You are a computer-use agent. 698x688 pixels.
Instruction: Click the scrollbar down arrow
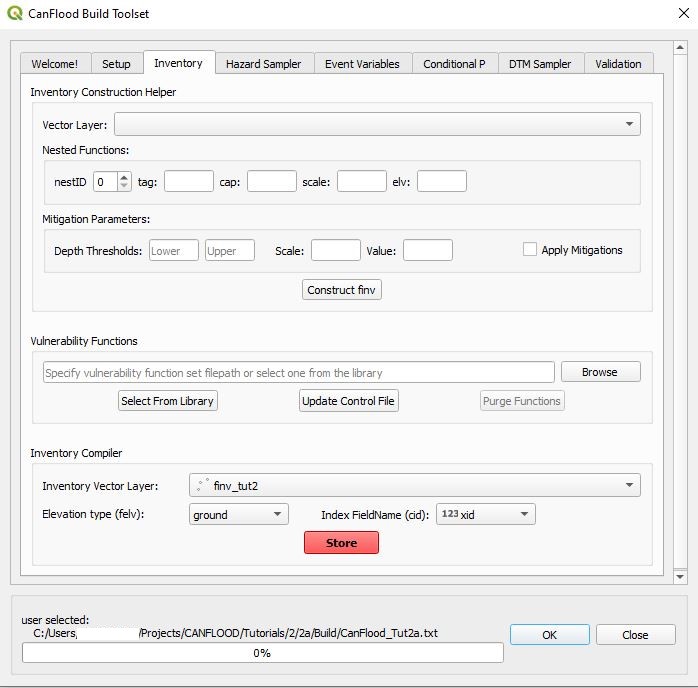pyautogui.click(x=680, y=577)
